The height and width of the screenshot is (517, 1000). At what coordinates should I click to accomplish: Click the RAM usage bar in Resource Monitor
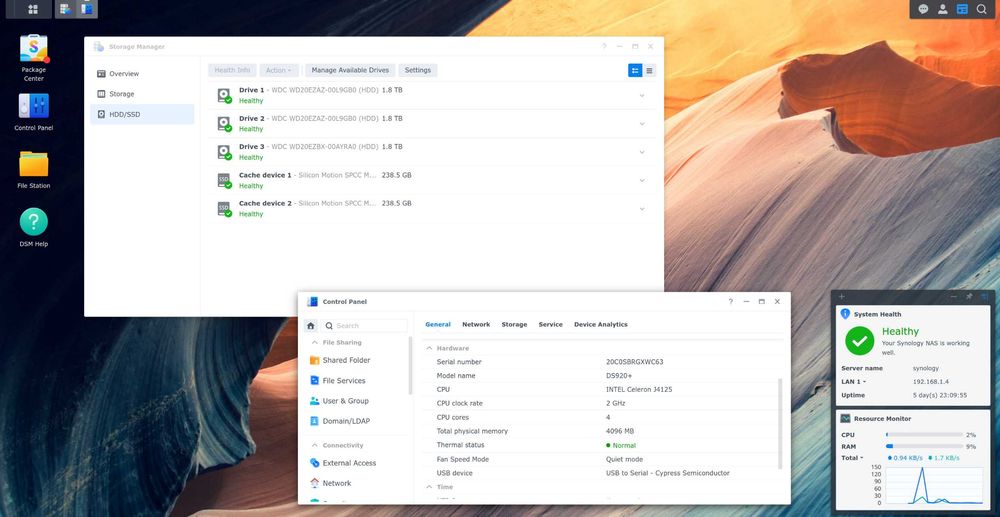[x=924, y=446]
